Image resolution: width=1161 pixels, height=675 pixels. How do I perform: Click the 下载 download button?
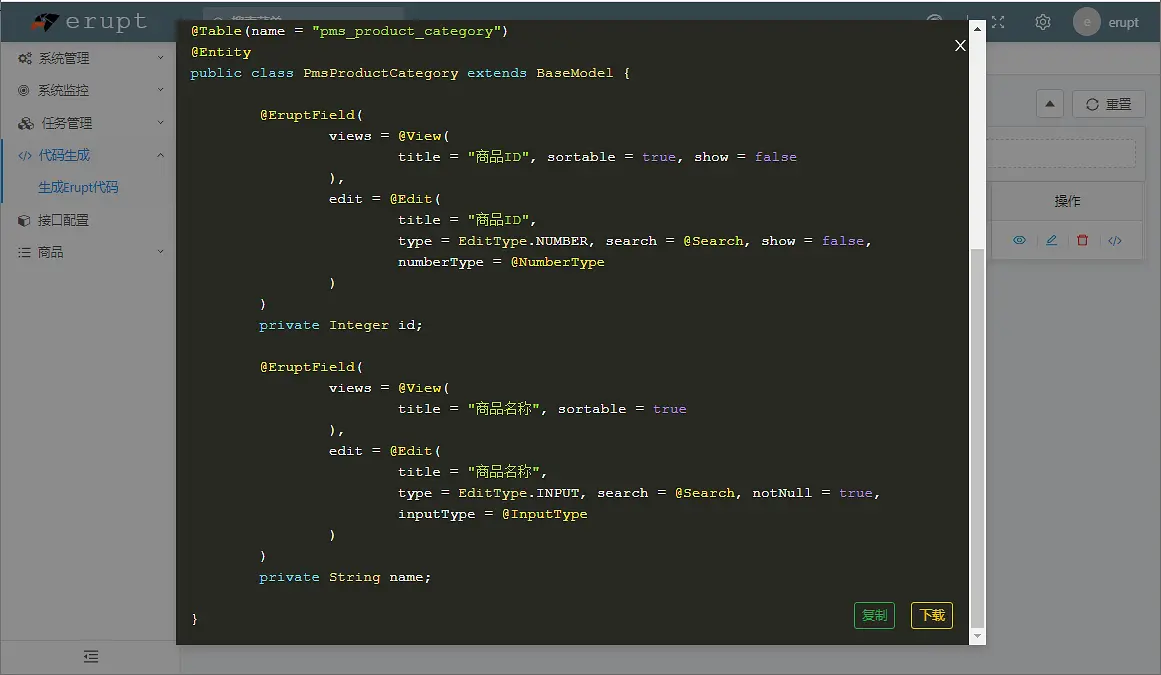932,615
